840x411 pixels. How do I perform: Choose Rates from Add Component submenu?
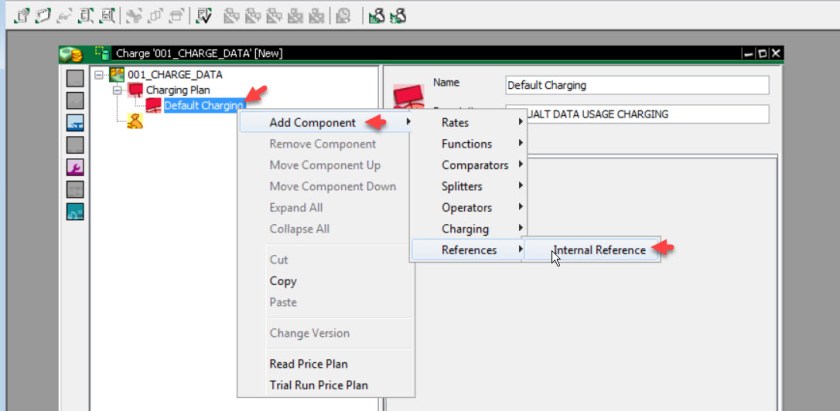[468, 123]
